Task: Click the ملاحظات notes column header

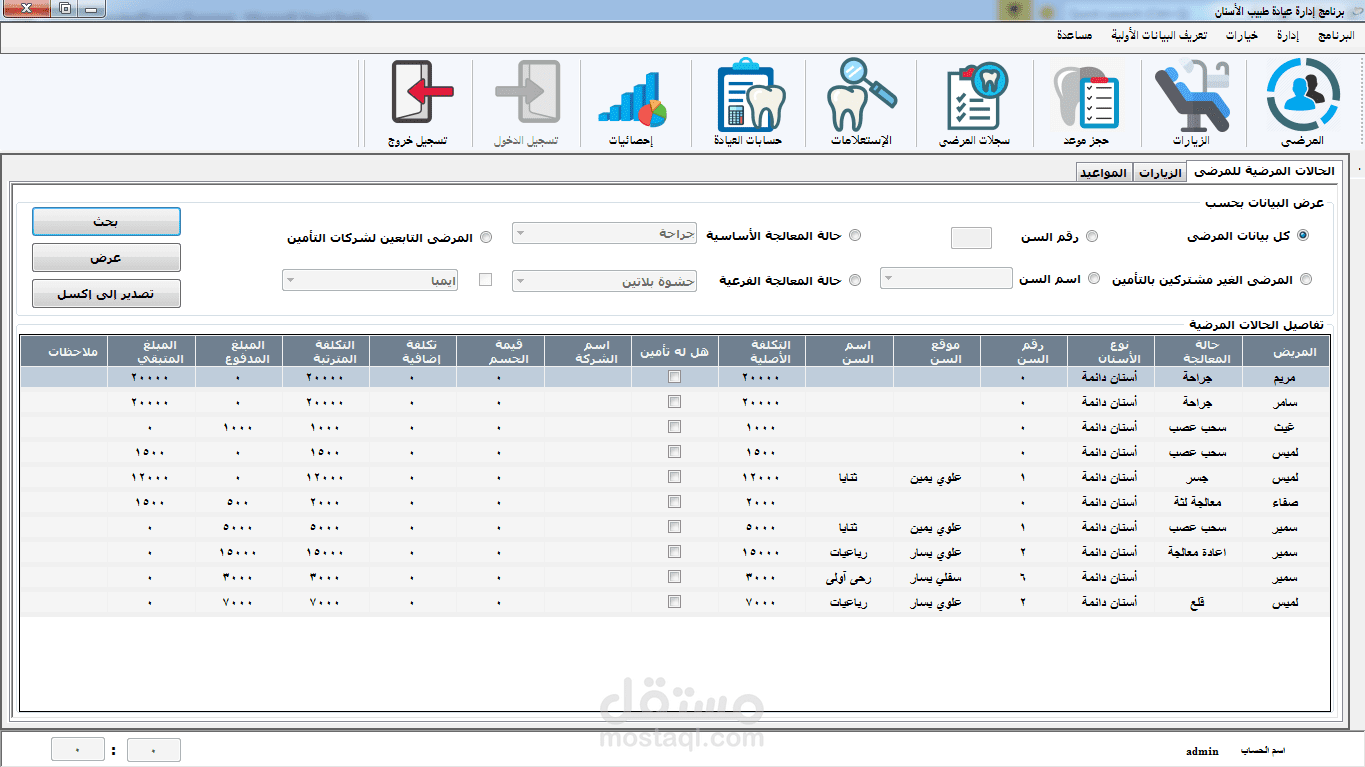Action: click(65, 351)
